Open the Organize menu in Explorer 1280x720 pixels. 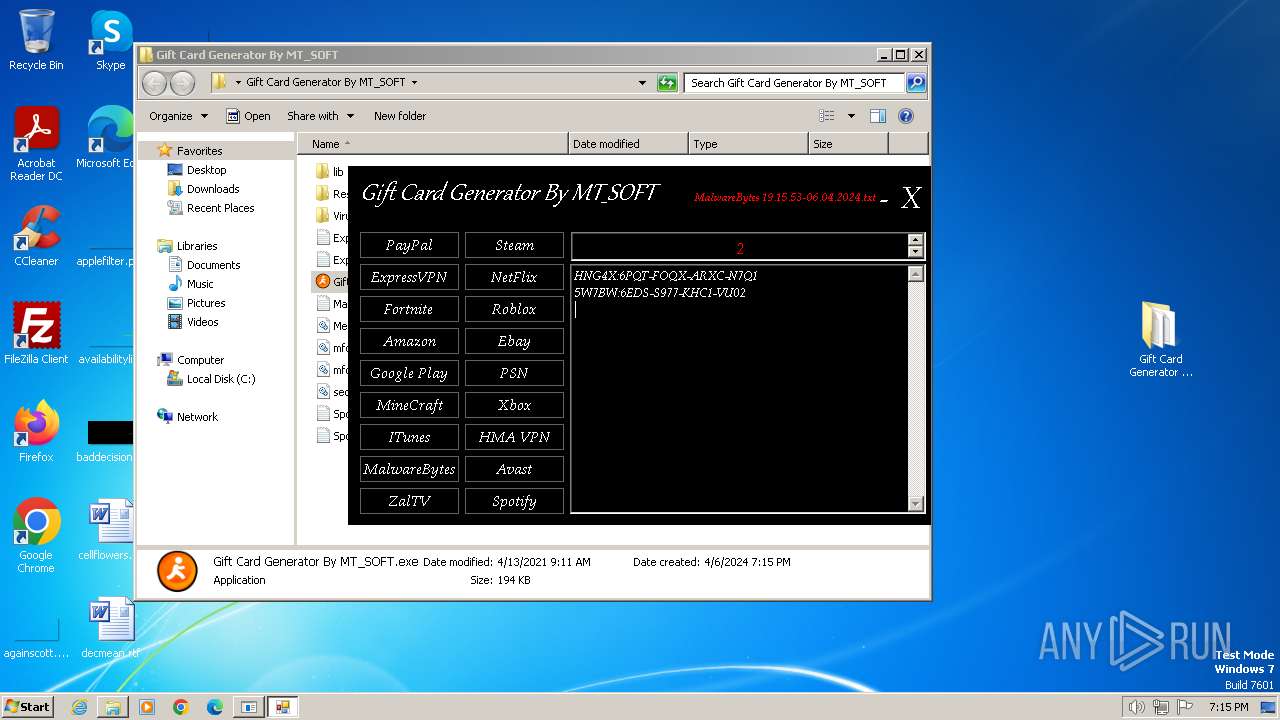(178, 116)
